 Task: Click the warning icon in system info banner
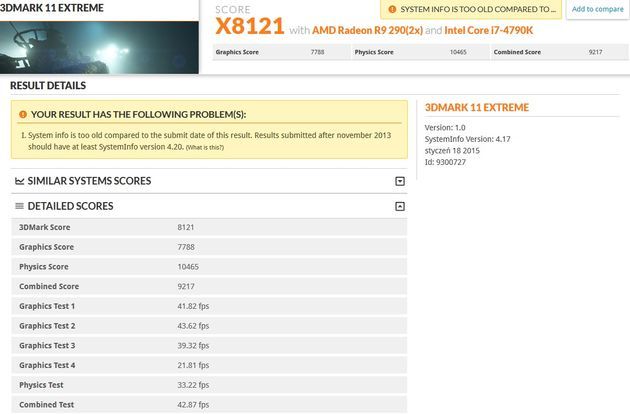392,9
